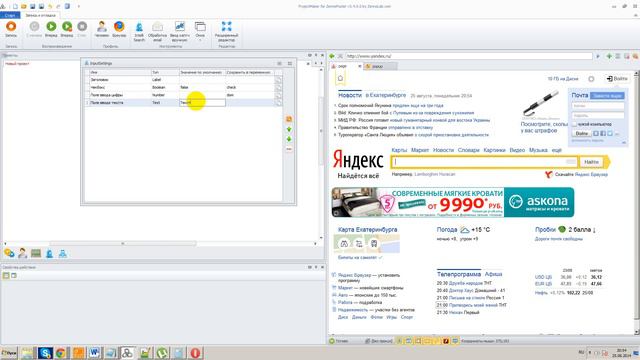
Task: Open the 'Картинки' link above search
Action: [494, 150]
